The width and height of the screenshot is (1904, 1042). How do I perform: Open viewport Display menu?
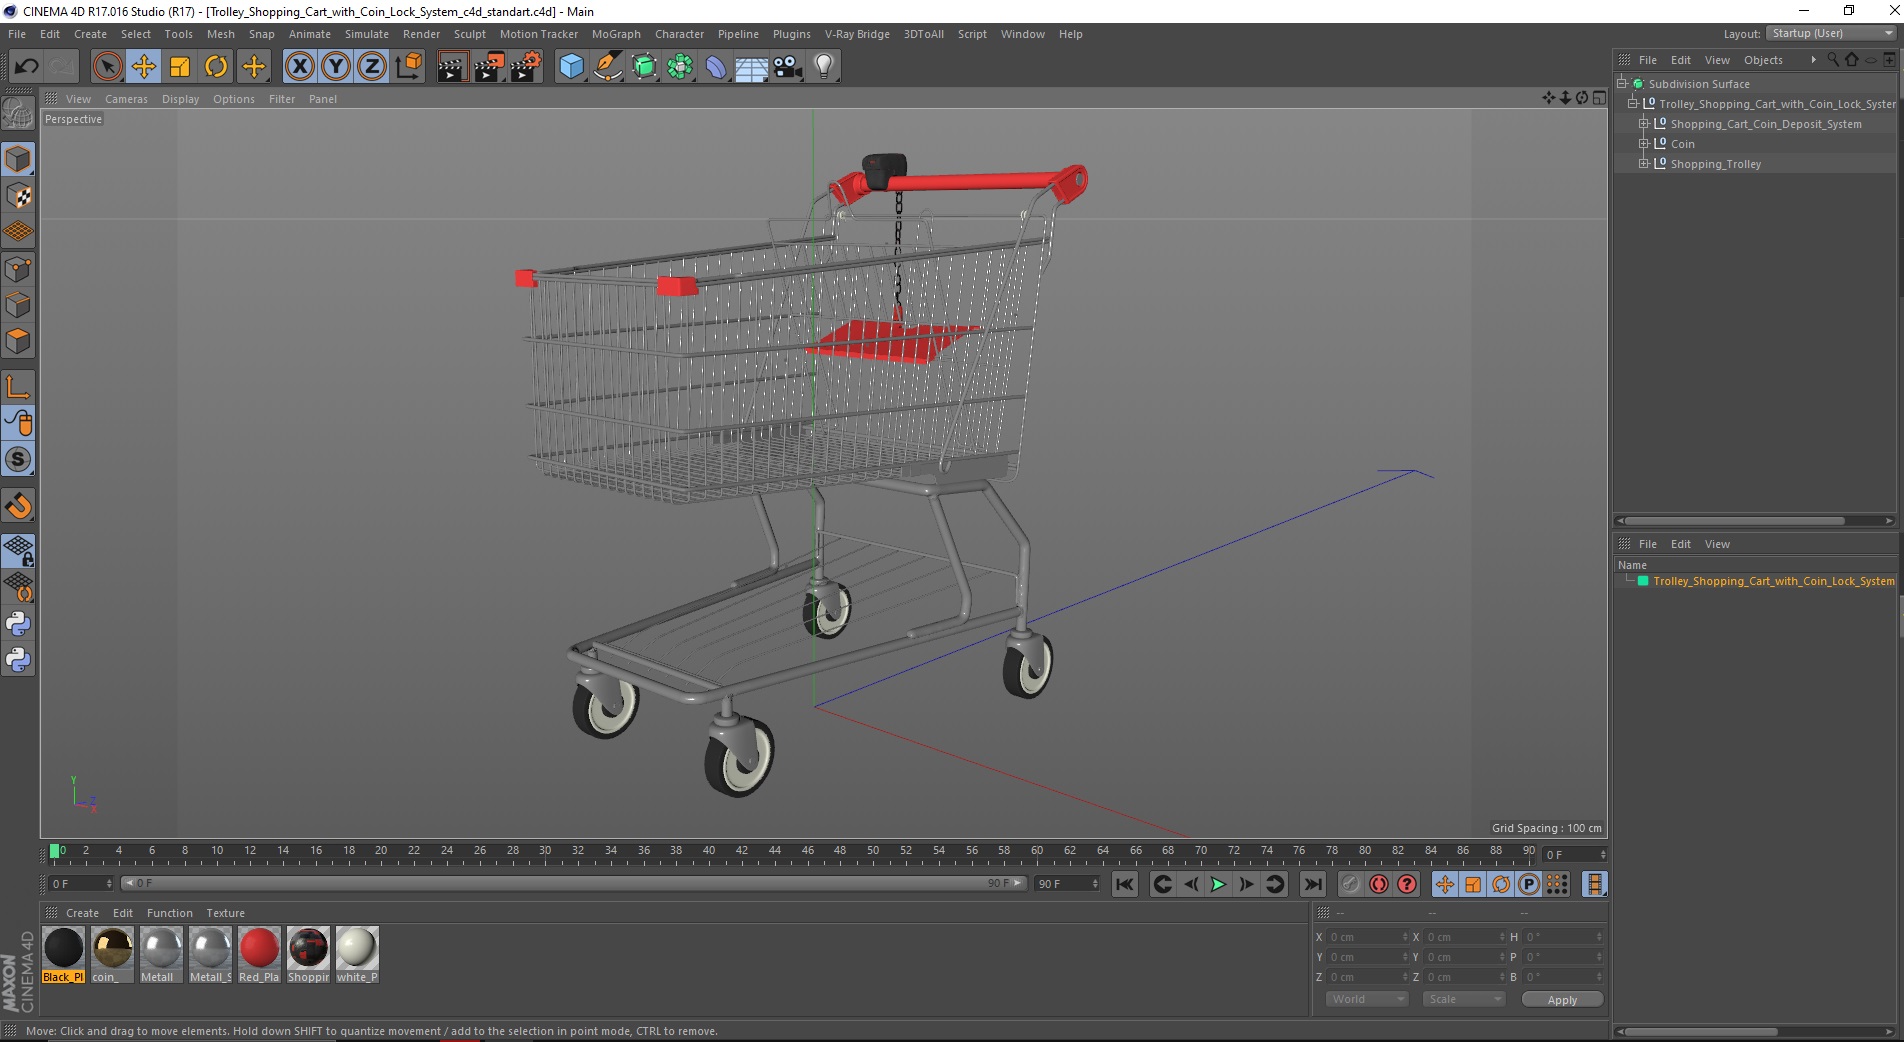click(180, 99)
